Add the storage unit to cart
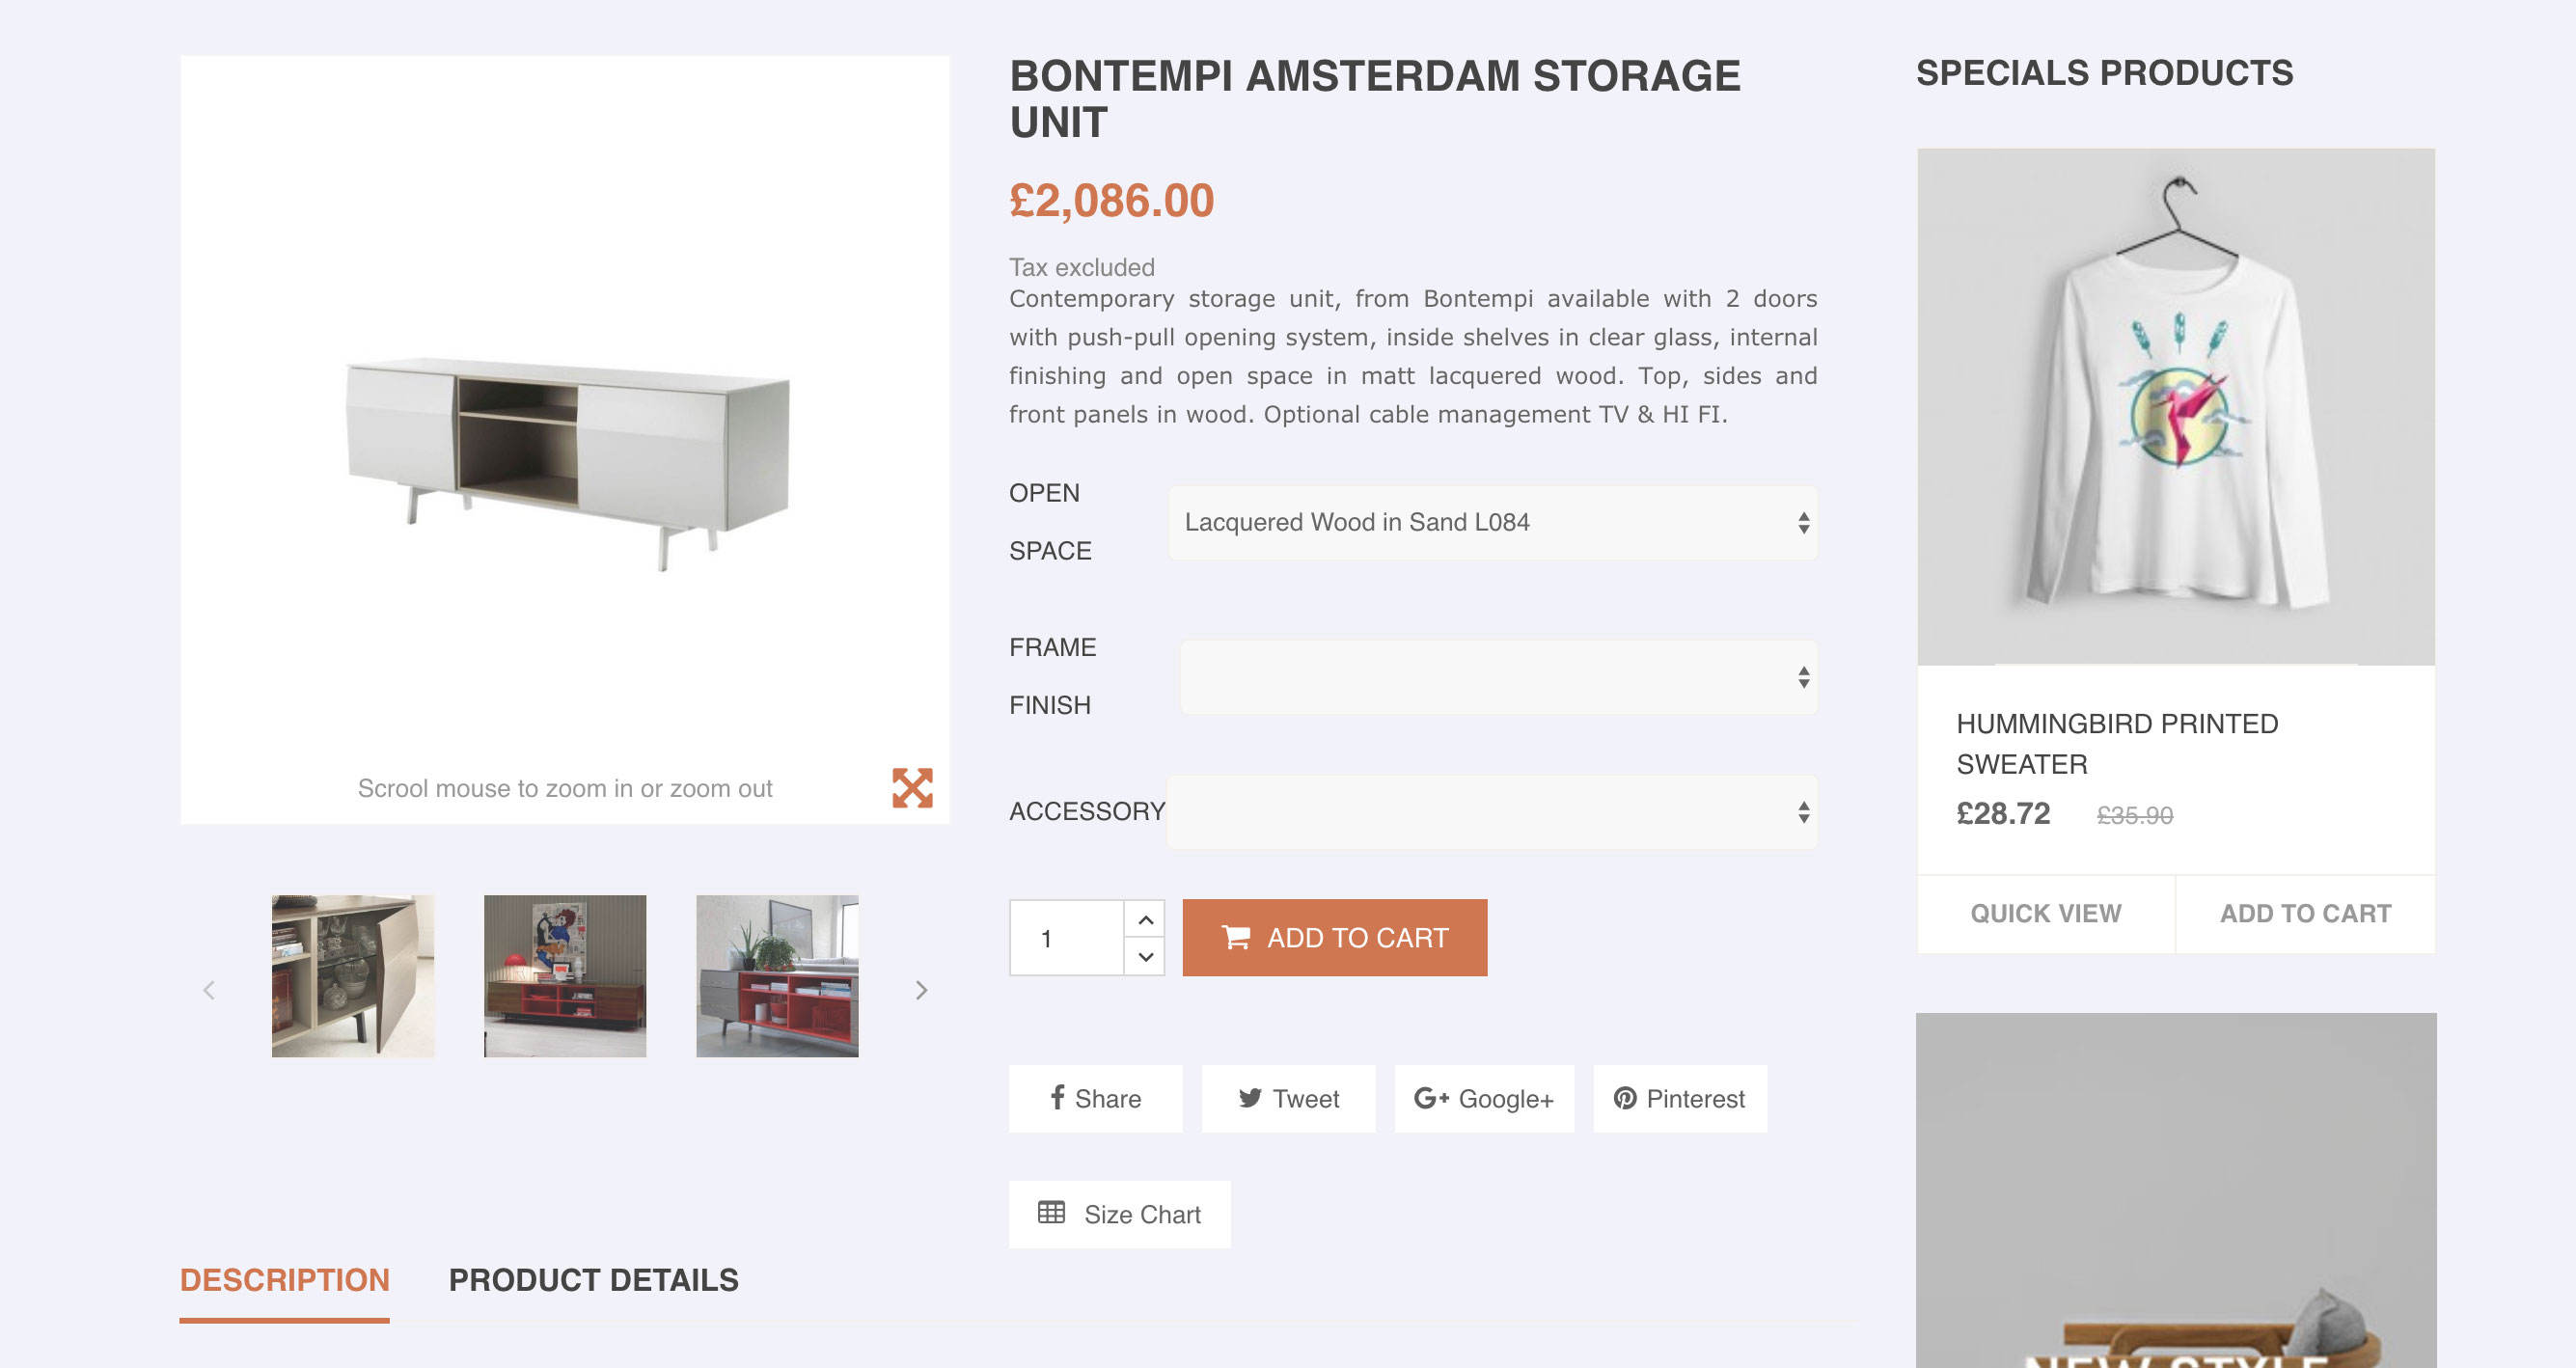This screenshot has height=1368, width=2576. [x=1334, y=937]
